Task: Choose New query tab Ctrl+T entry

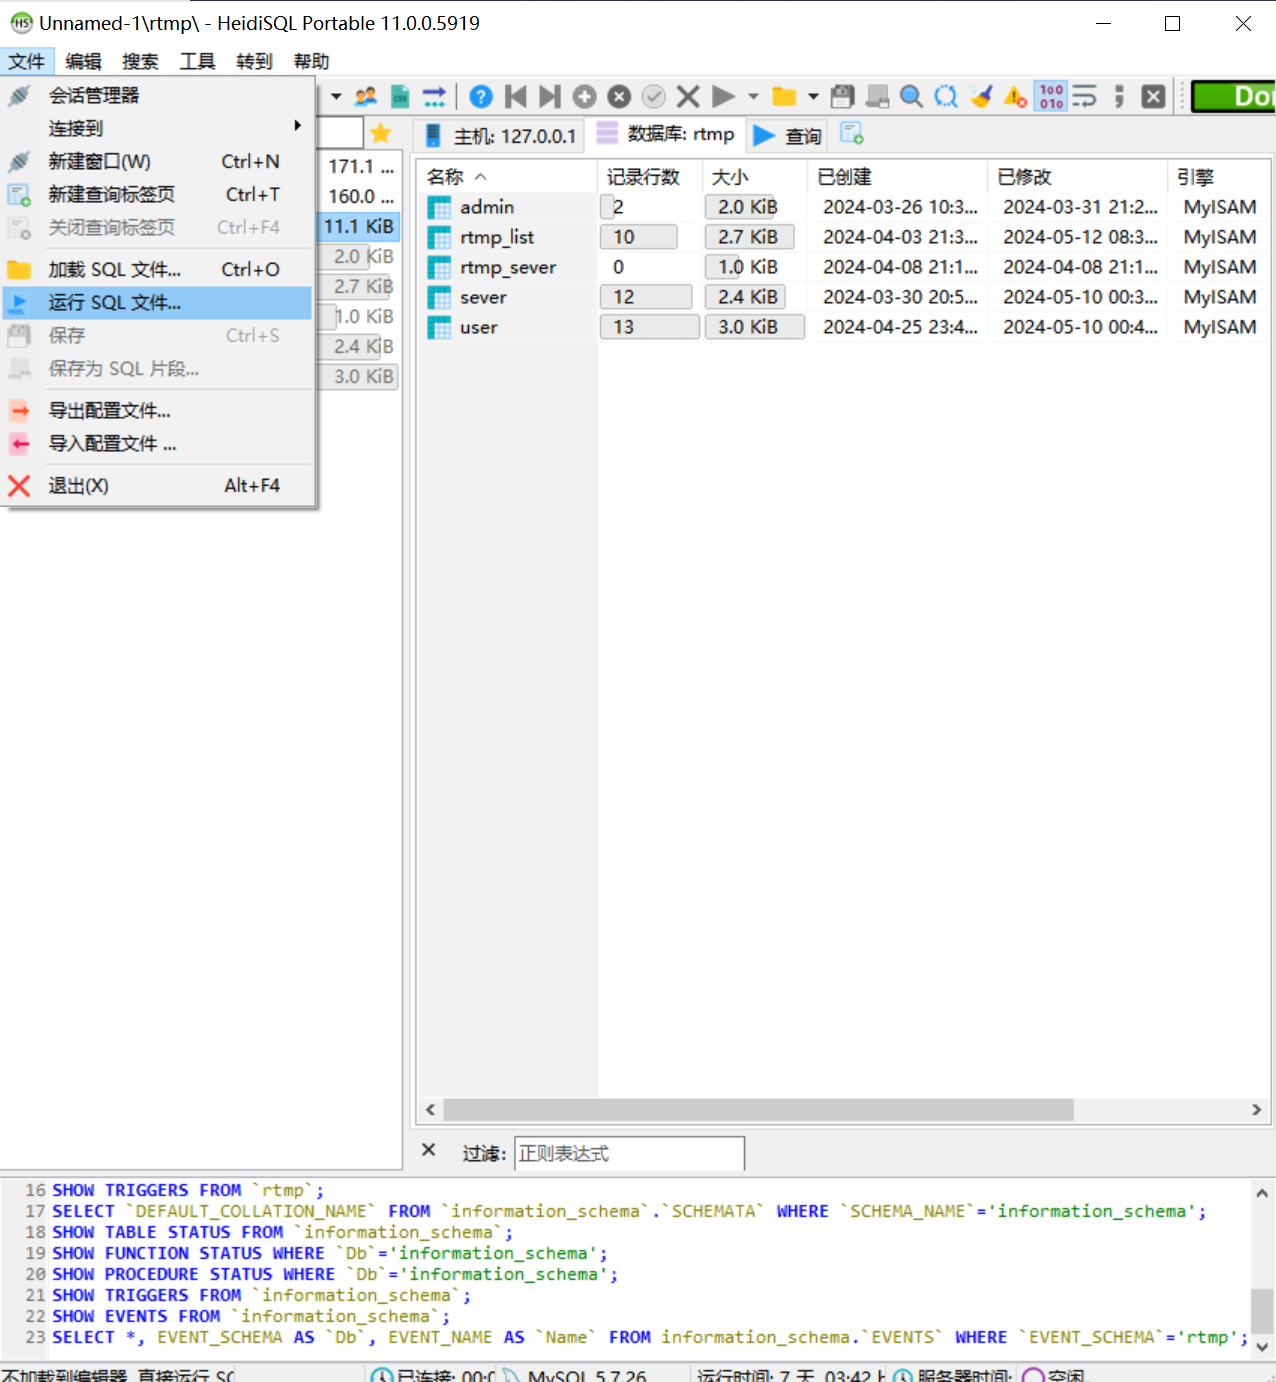Action: 158,194
